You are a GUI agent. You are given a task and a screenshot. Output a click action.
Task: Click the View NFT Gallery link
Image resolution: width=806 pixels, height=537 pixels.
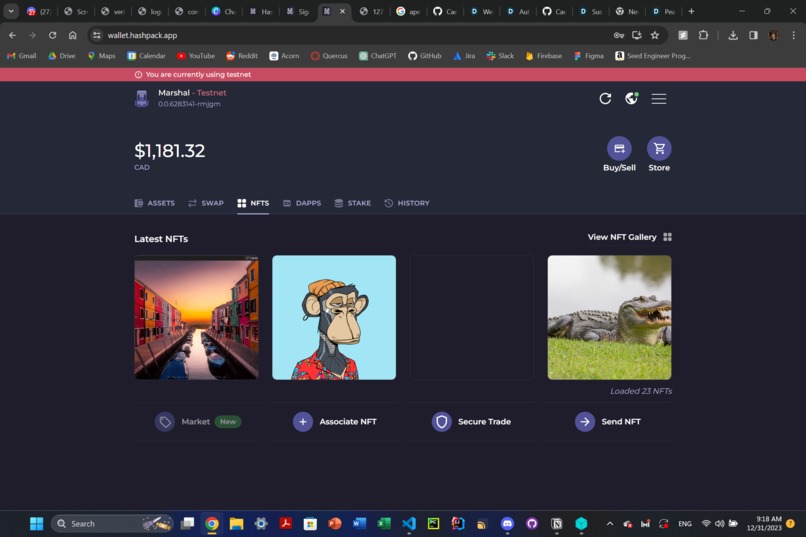click(622, 237)
